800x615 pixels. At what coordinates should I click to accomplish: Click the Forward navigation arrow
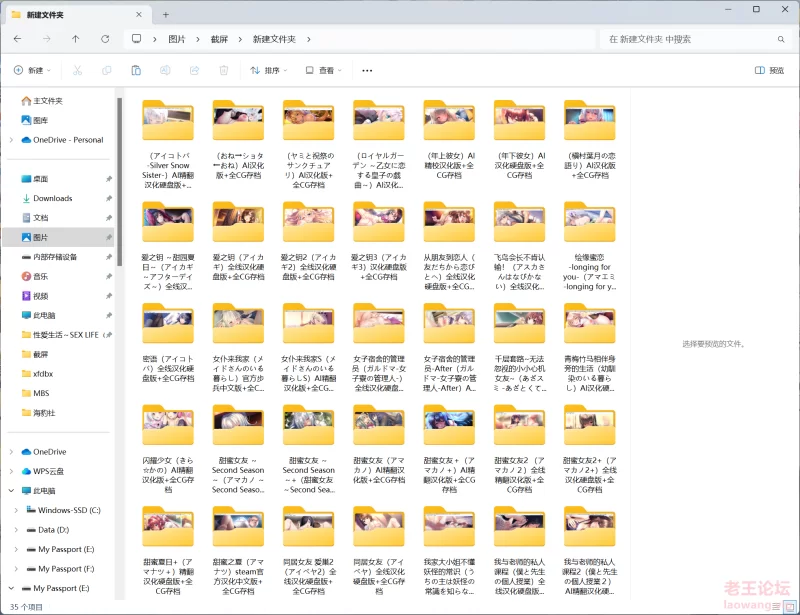[46, 39]
